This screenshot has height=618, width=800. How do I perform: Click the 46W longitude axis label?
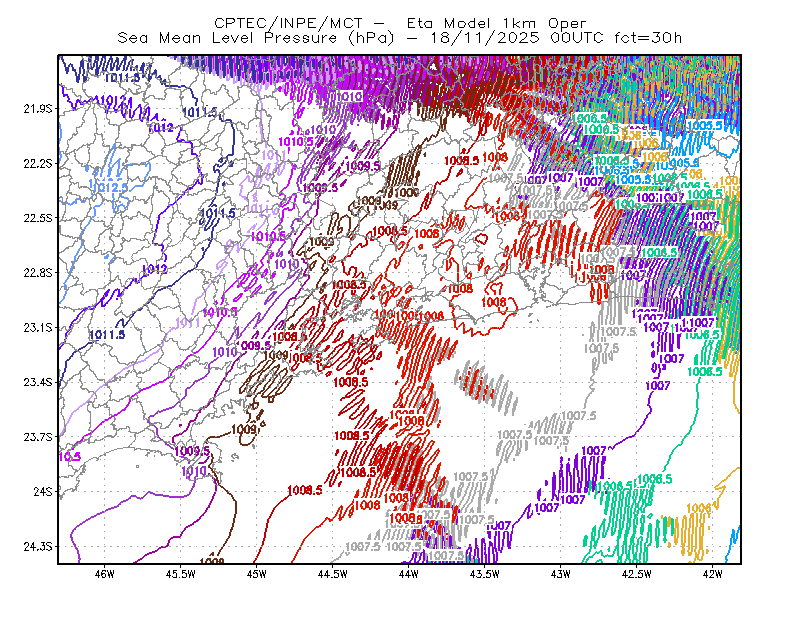coord(104,574)
